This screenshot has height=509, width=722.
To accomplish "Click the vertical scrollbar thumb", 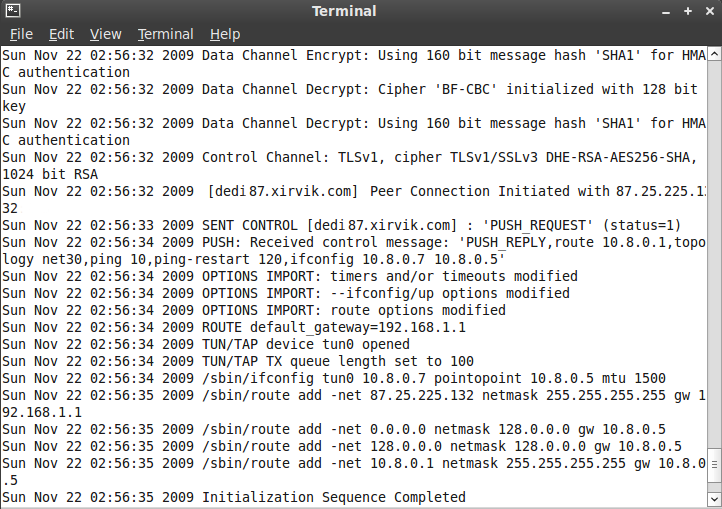I will coord(714,465).
